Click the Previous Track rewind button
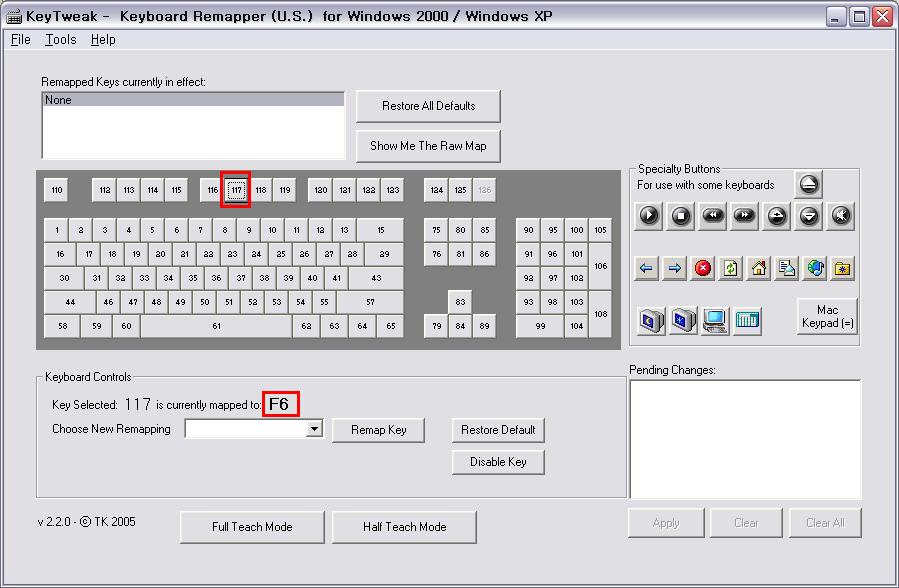899x588 pixels. 713,216
